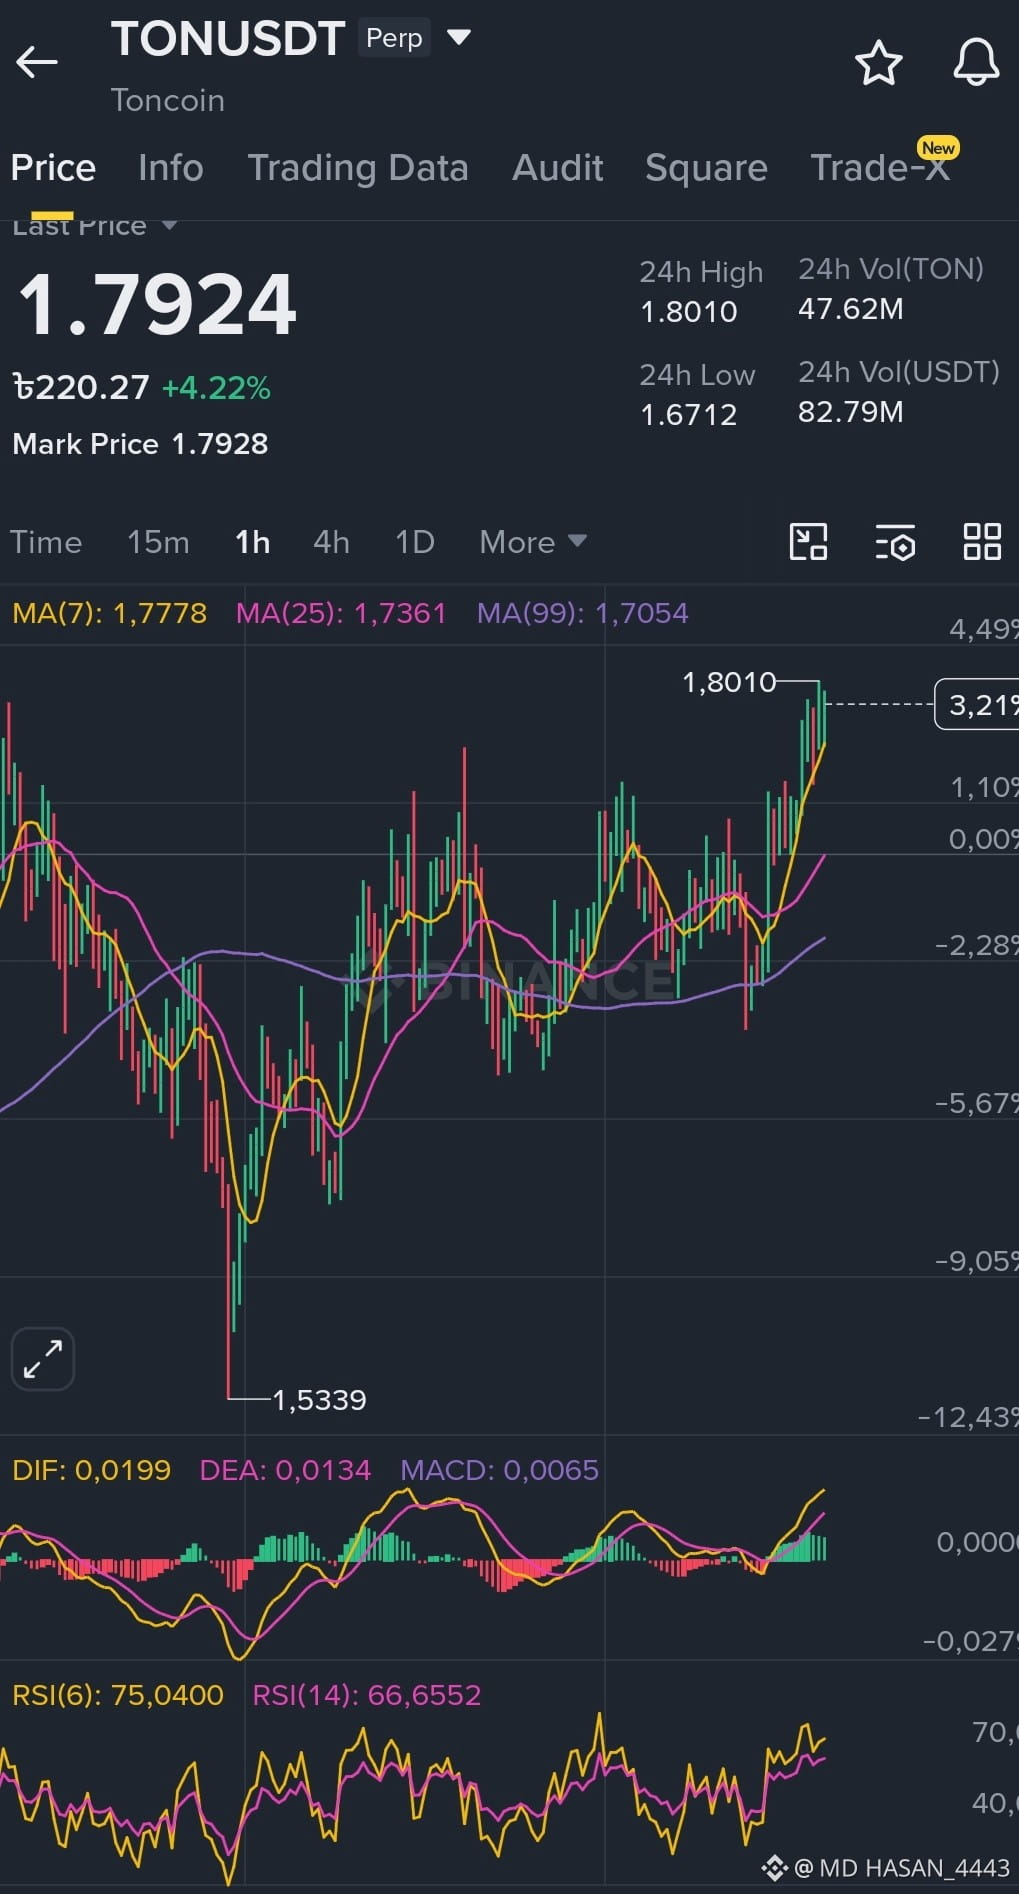Open the Audit tab
1019x1894 pixels.
click(x=558, y=168)
